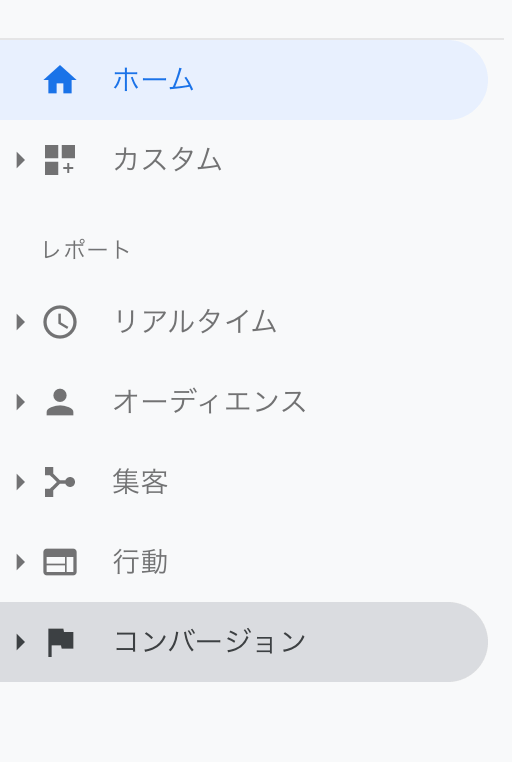Select the カスタム label
The image size is (512, 762).
[x=168, y=160]
